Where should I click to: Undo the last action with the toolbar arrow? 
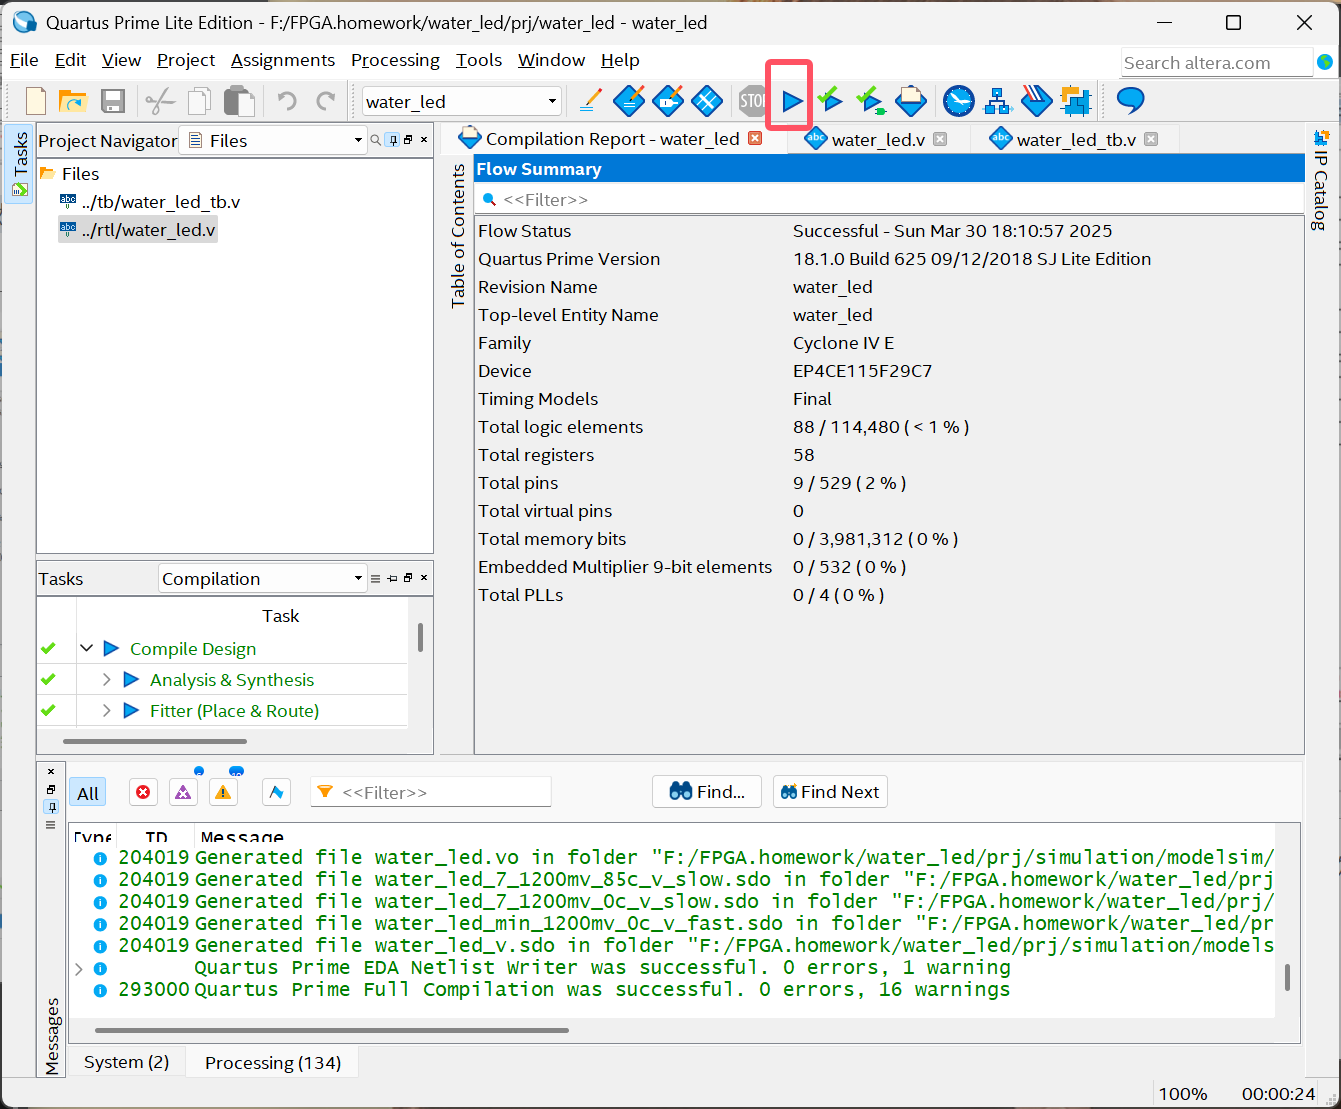click(x=287, y=101)
